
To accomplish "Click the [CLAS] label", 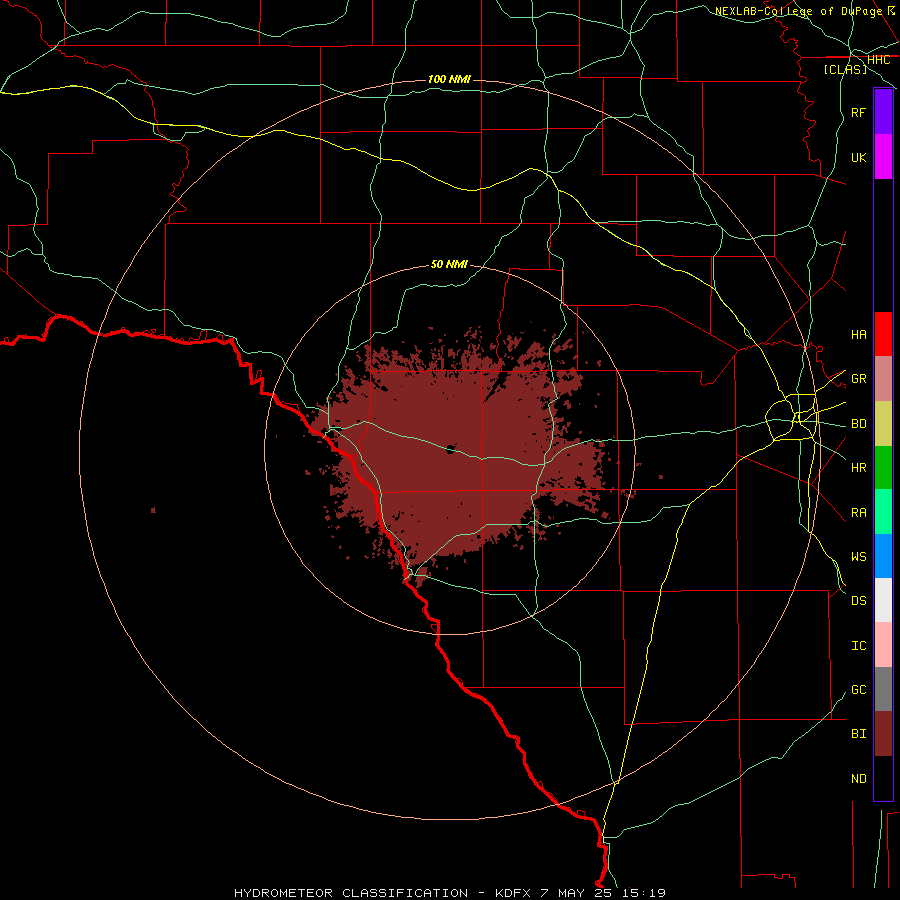I will (845, 70).
